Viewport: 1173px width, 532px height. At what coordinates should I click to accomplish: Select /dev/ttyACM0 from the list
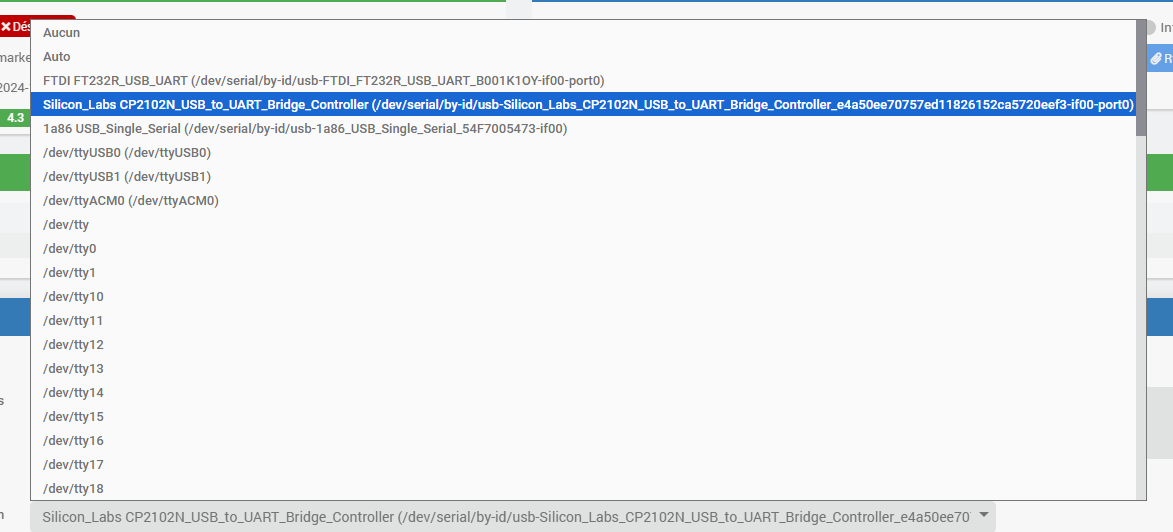click(x=583, y=201)
